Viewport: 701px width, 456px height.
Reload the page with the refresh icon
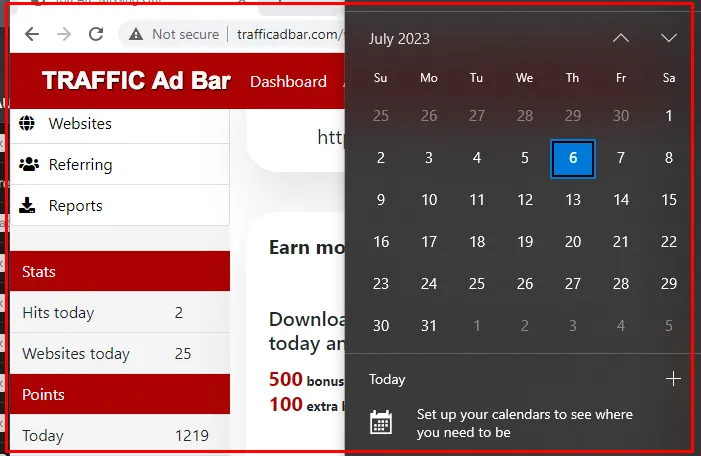pos(96,34)
